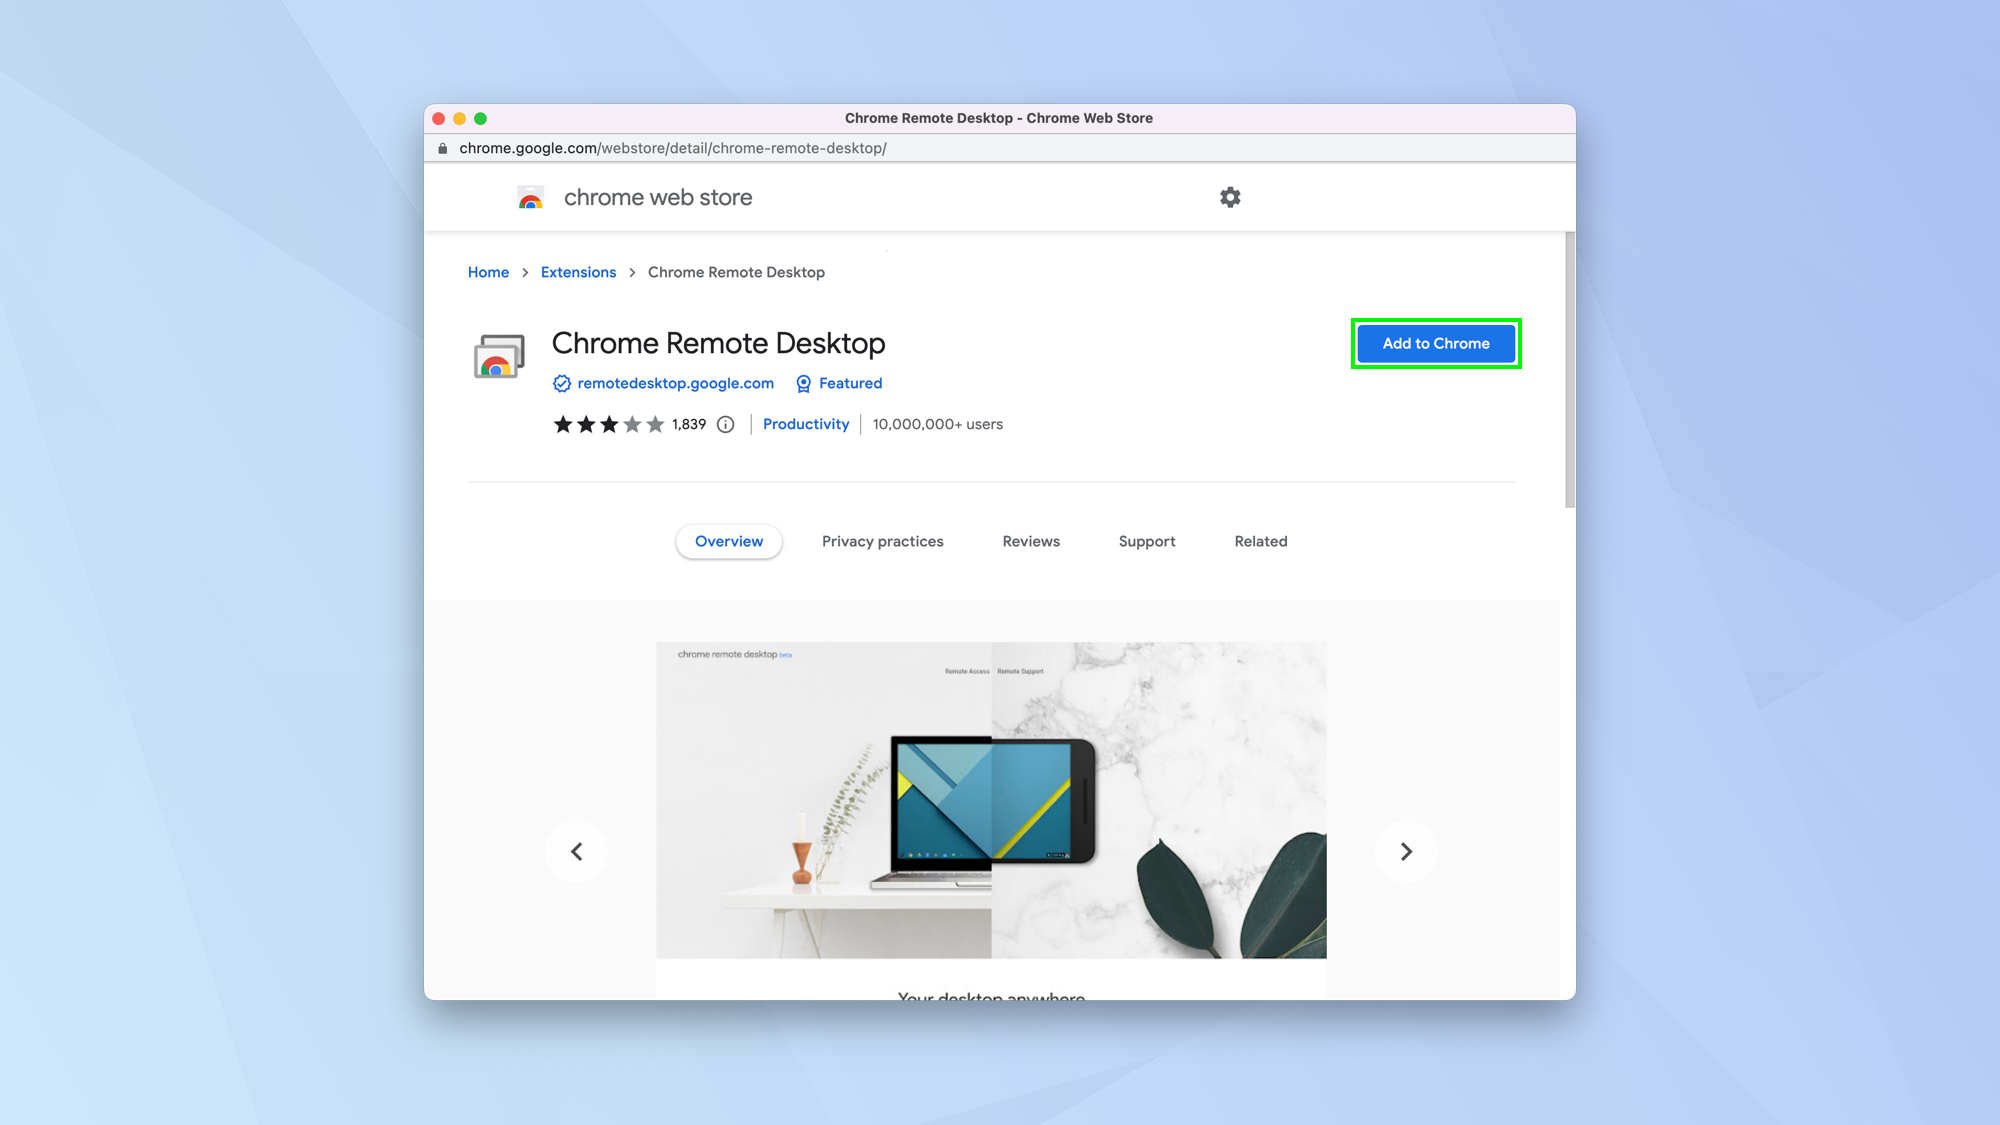
Task: Open the Support section
Action: click(x=1147, y=541)
